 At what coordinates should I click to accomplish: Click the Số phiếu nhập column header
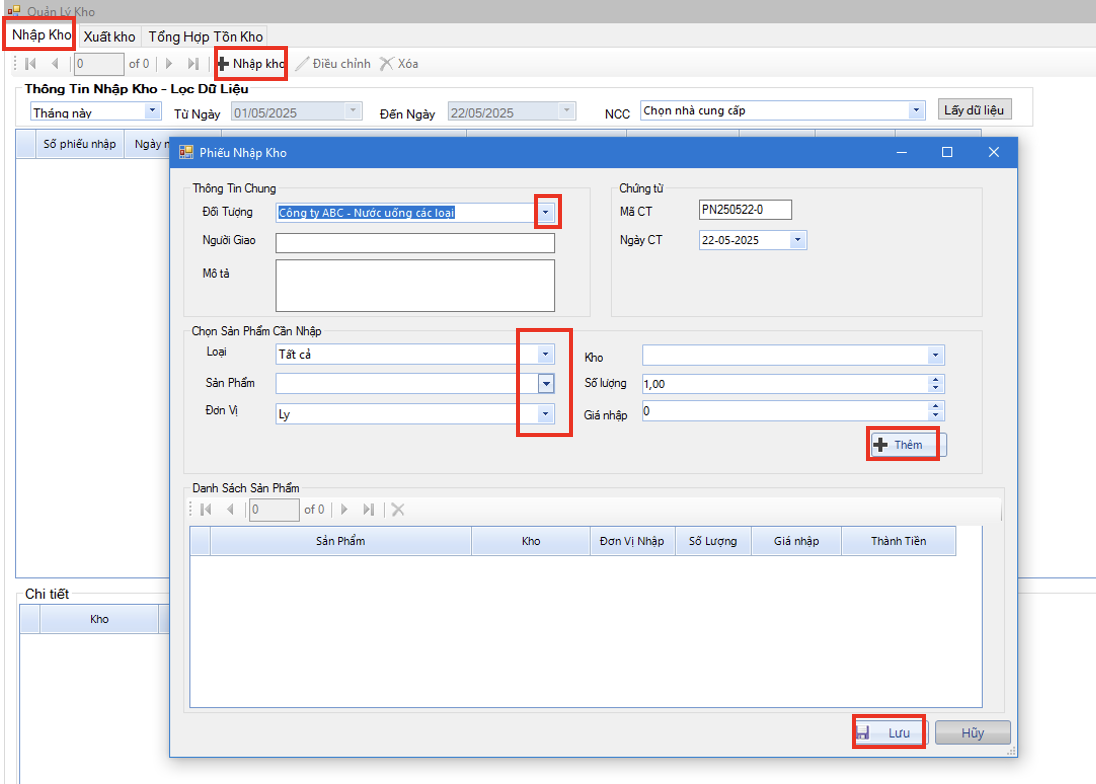[x=79, y=144]
